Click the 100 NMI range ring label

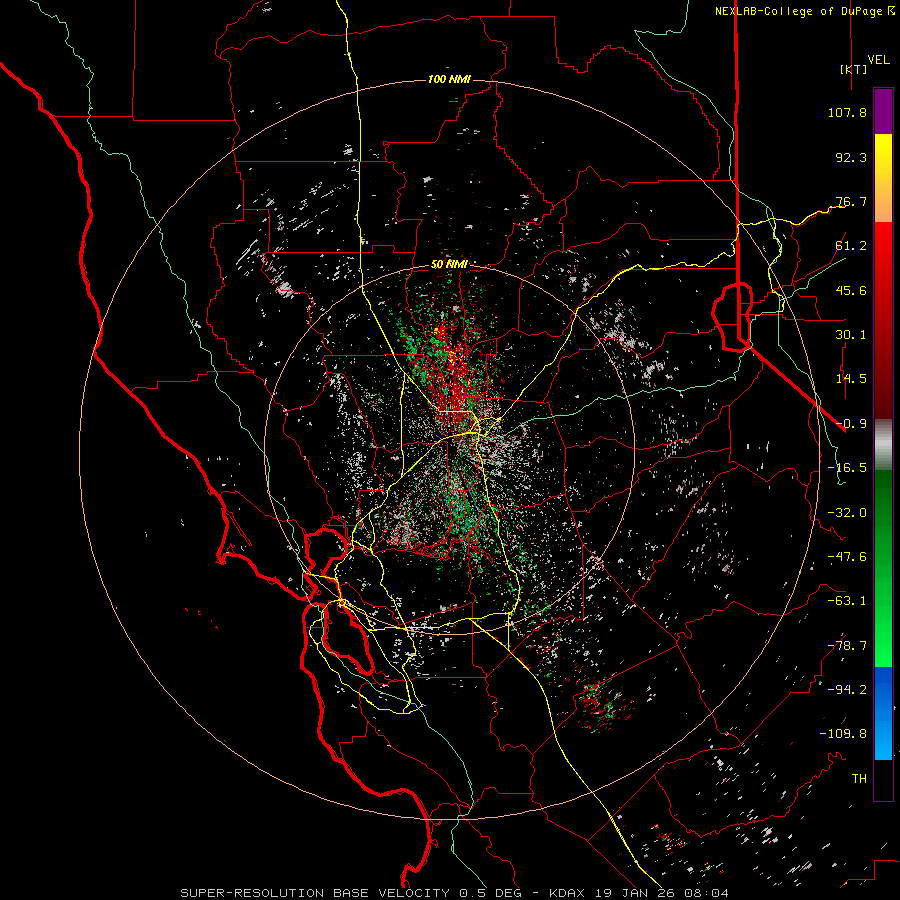449,79
